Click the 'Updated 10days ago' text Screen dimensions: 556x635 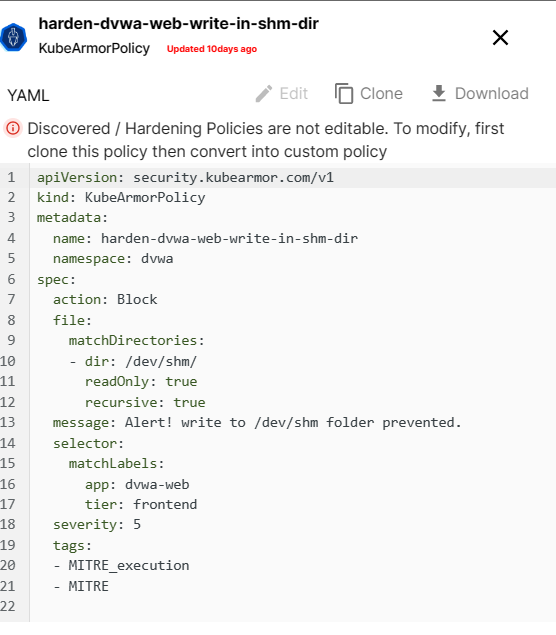(212, 49)
